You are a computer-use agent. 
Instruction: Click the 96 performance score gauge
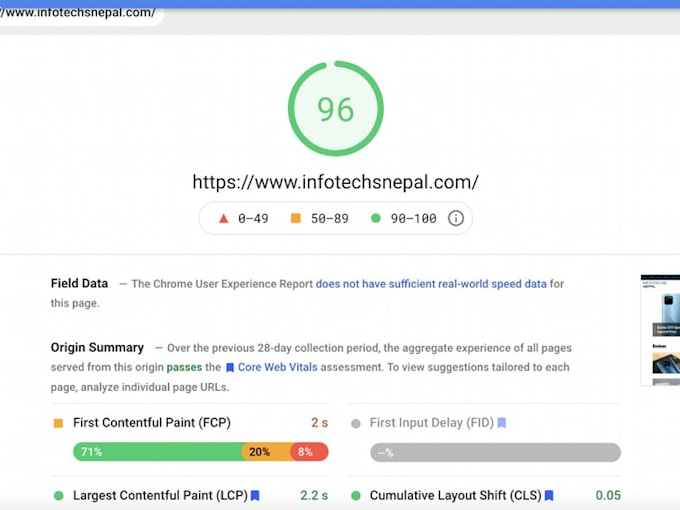(x=336, y=108)
